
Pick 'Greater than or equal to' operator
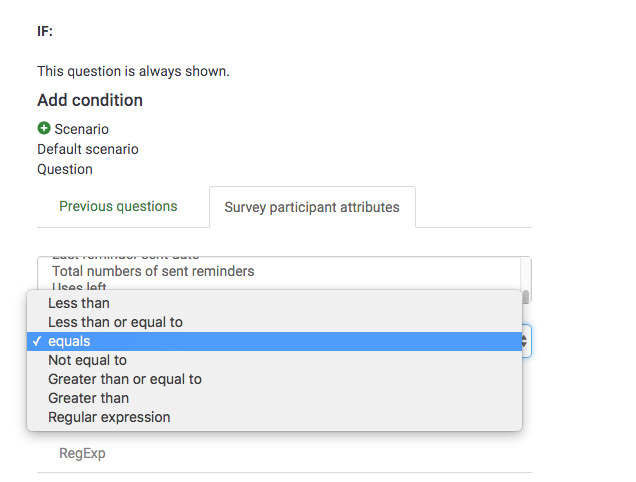(x=125, y=379)
